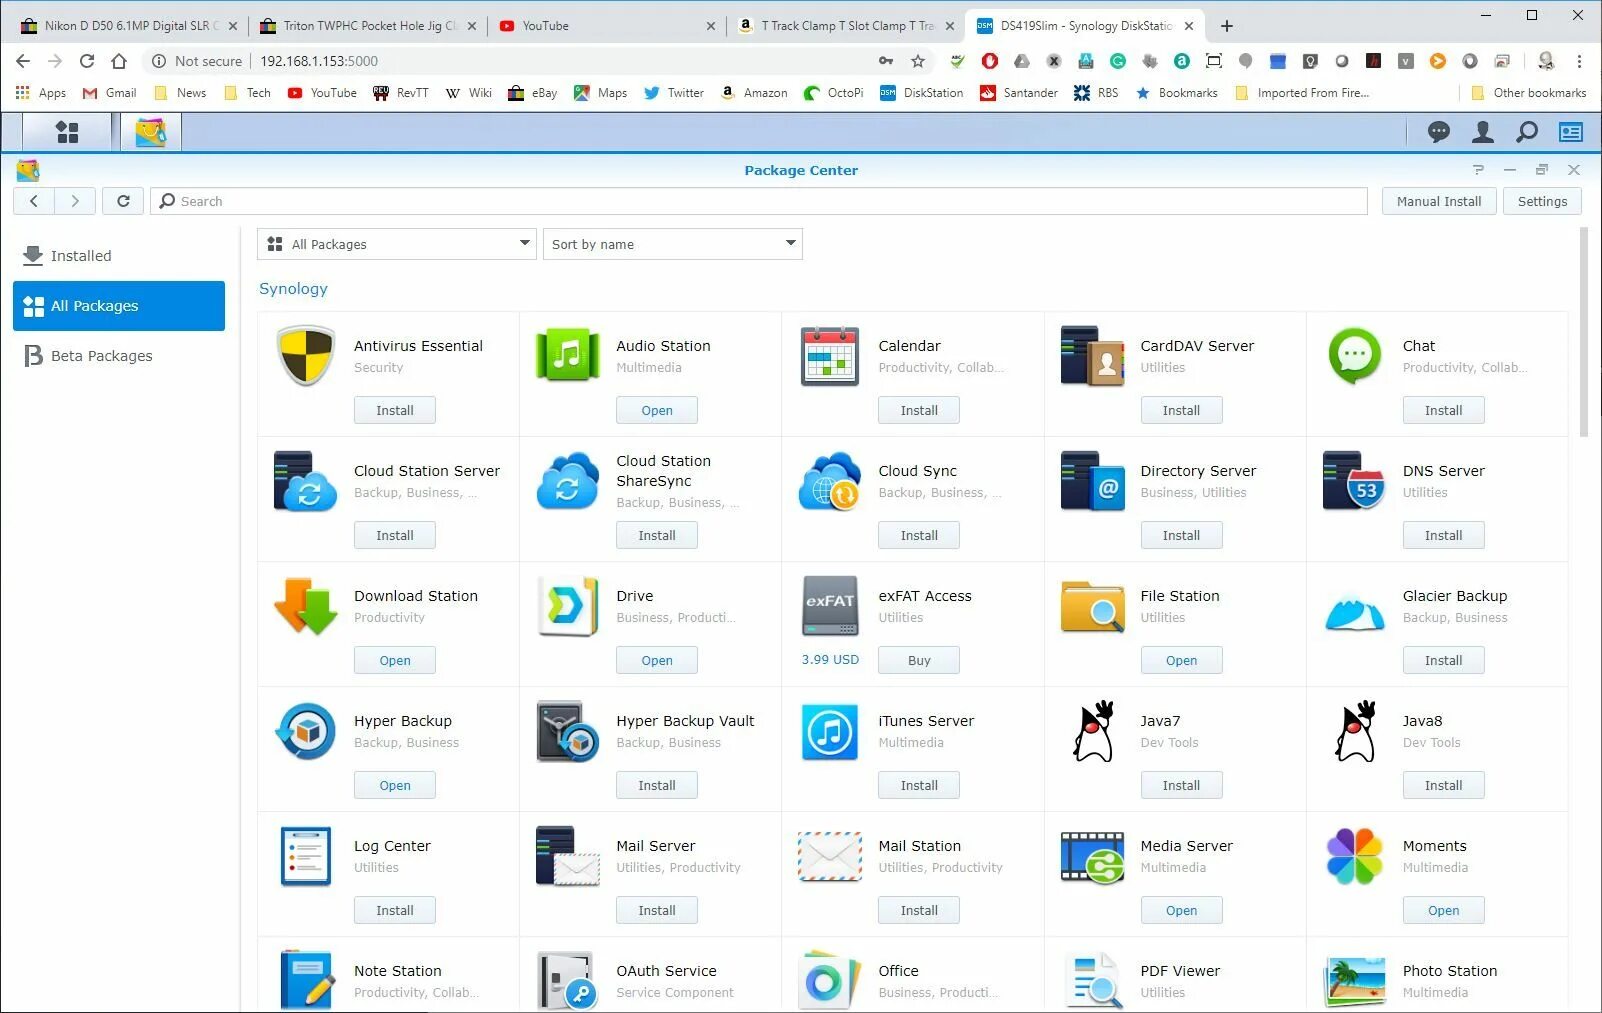1602x1013 pixels.
Task: Click the Drive package icon
Action: click(568, 606)
